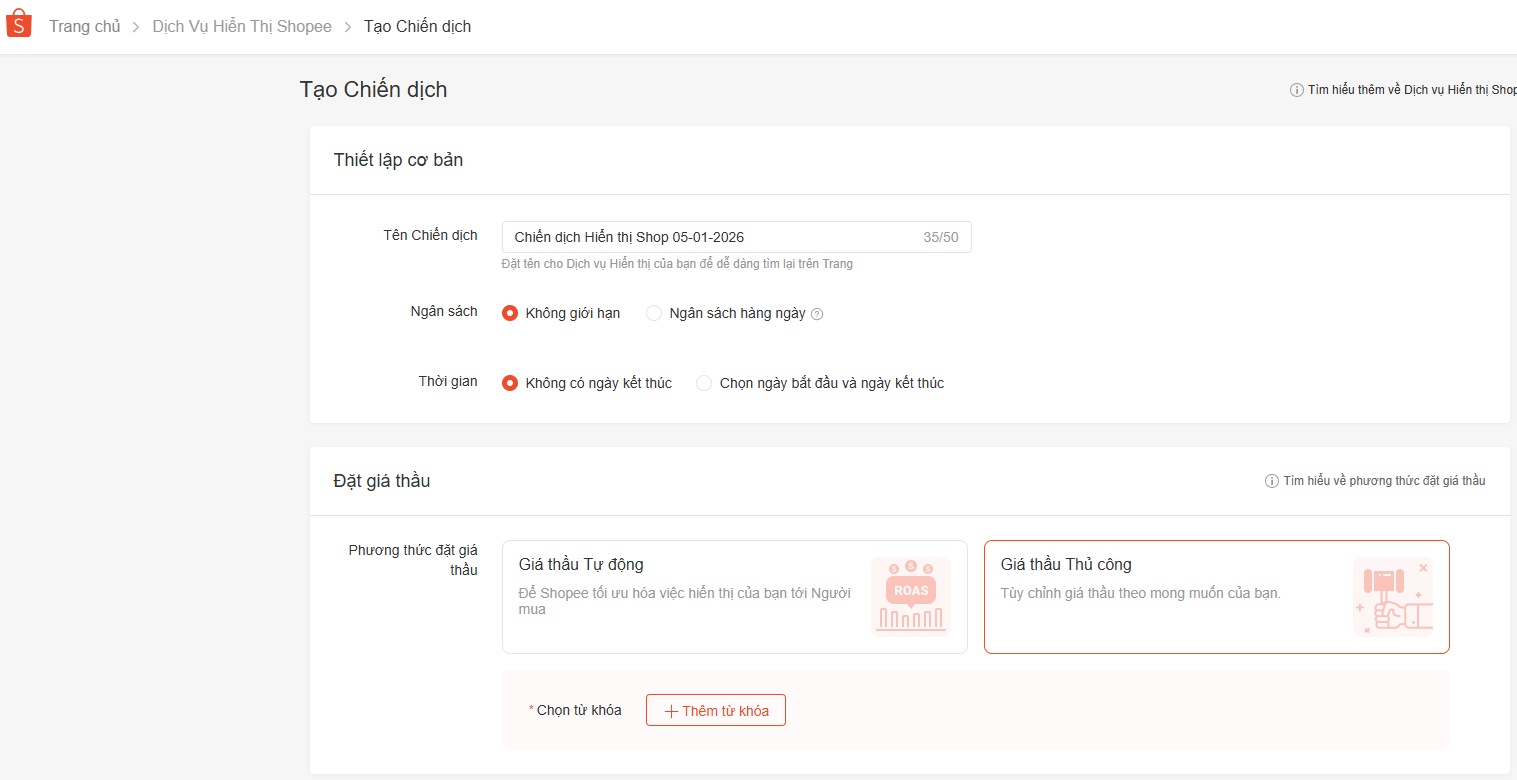Select the Giá thầu Tự động title

(581, 565)
